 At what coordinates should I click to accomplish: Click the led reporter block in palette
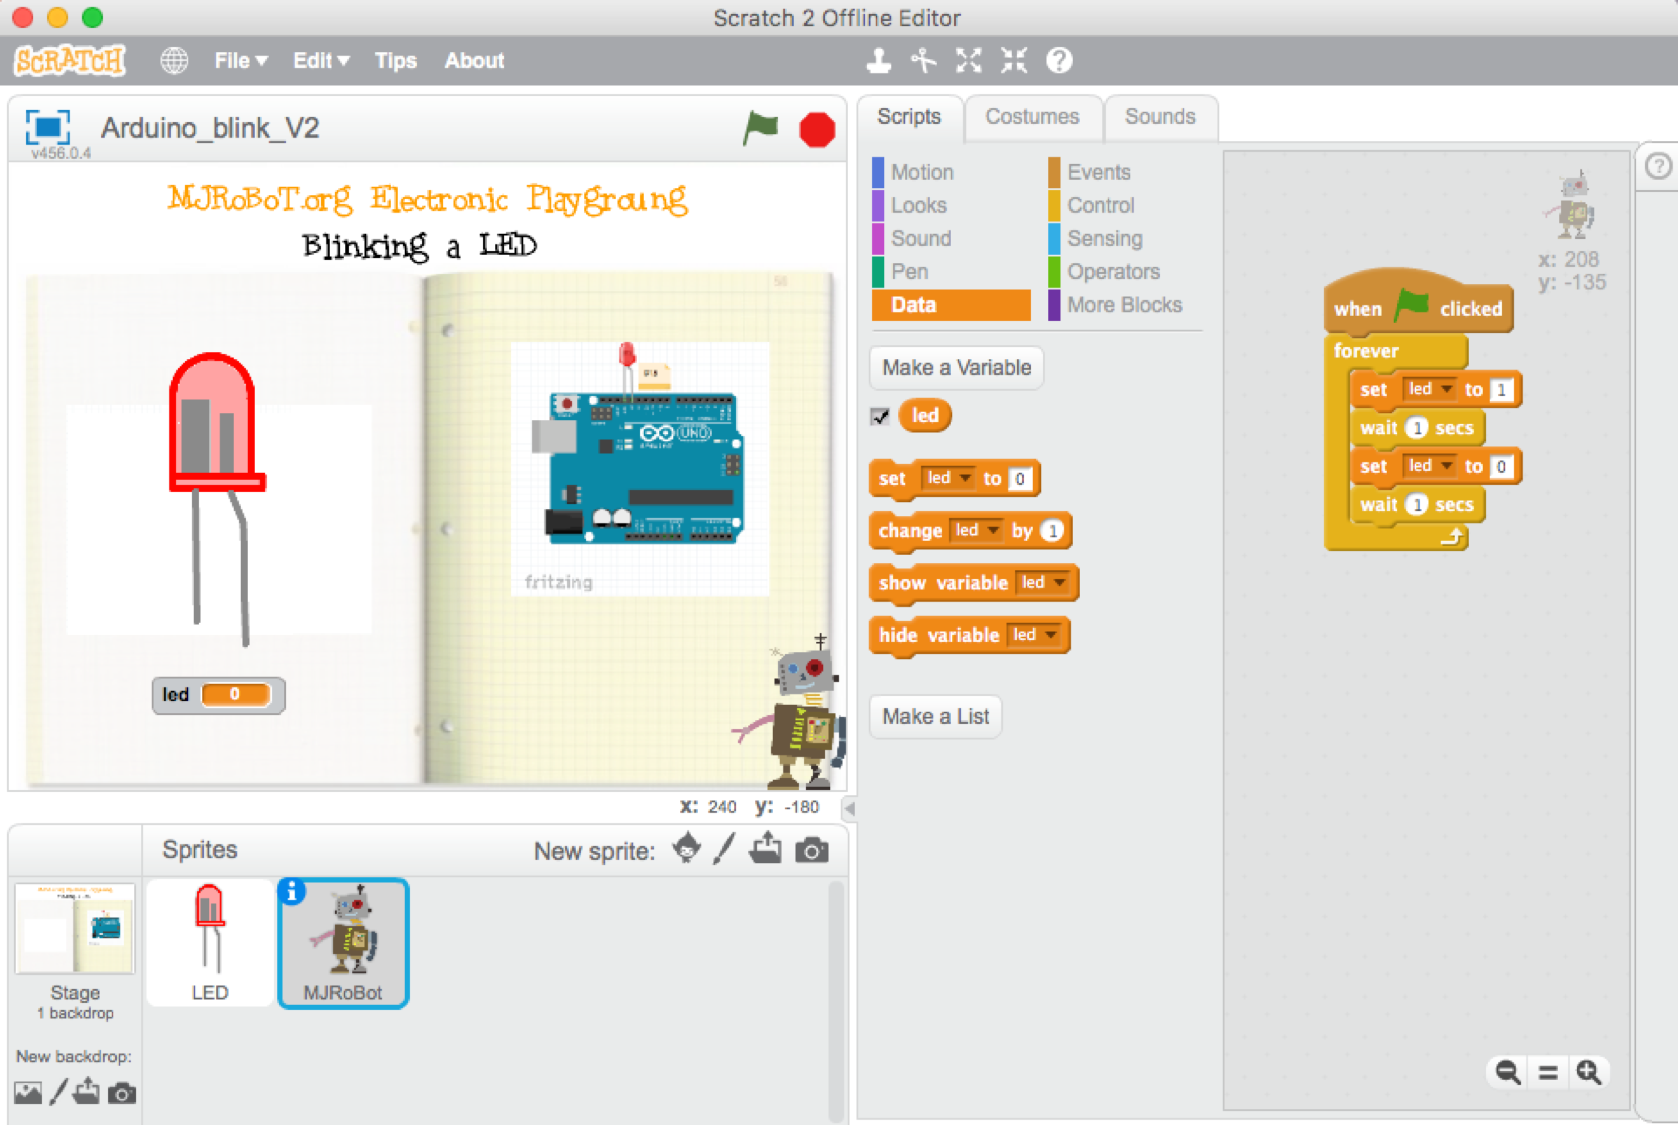(925, 415)
